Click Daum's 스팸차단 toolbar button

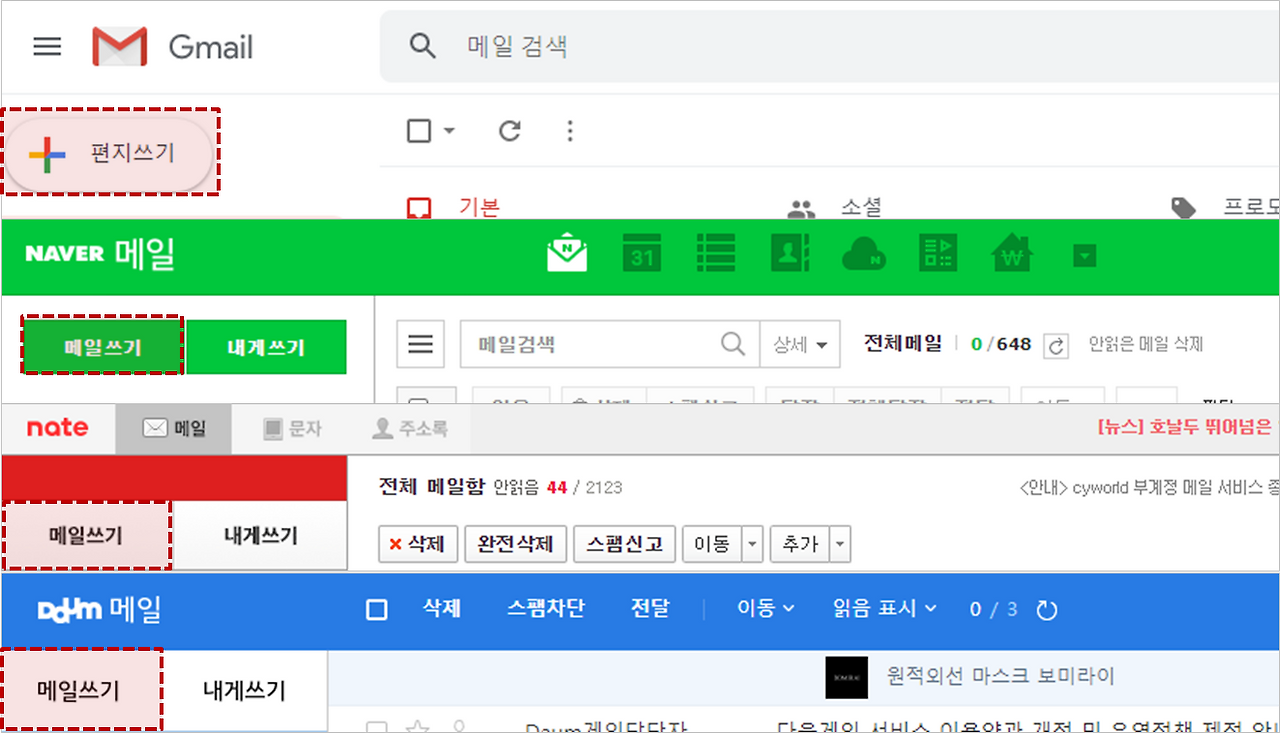(x=546, y=608)
